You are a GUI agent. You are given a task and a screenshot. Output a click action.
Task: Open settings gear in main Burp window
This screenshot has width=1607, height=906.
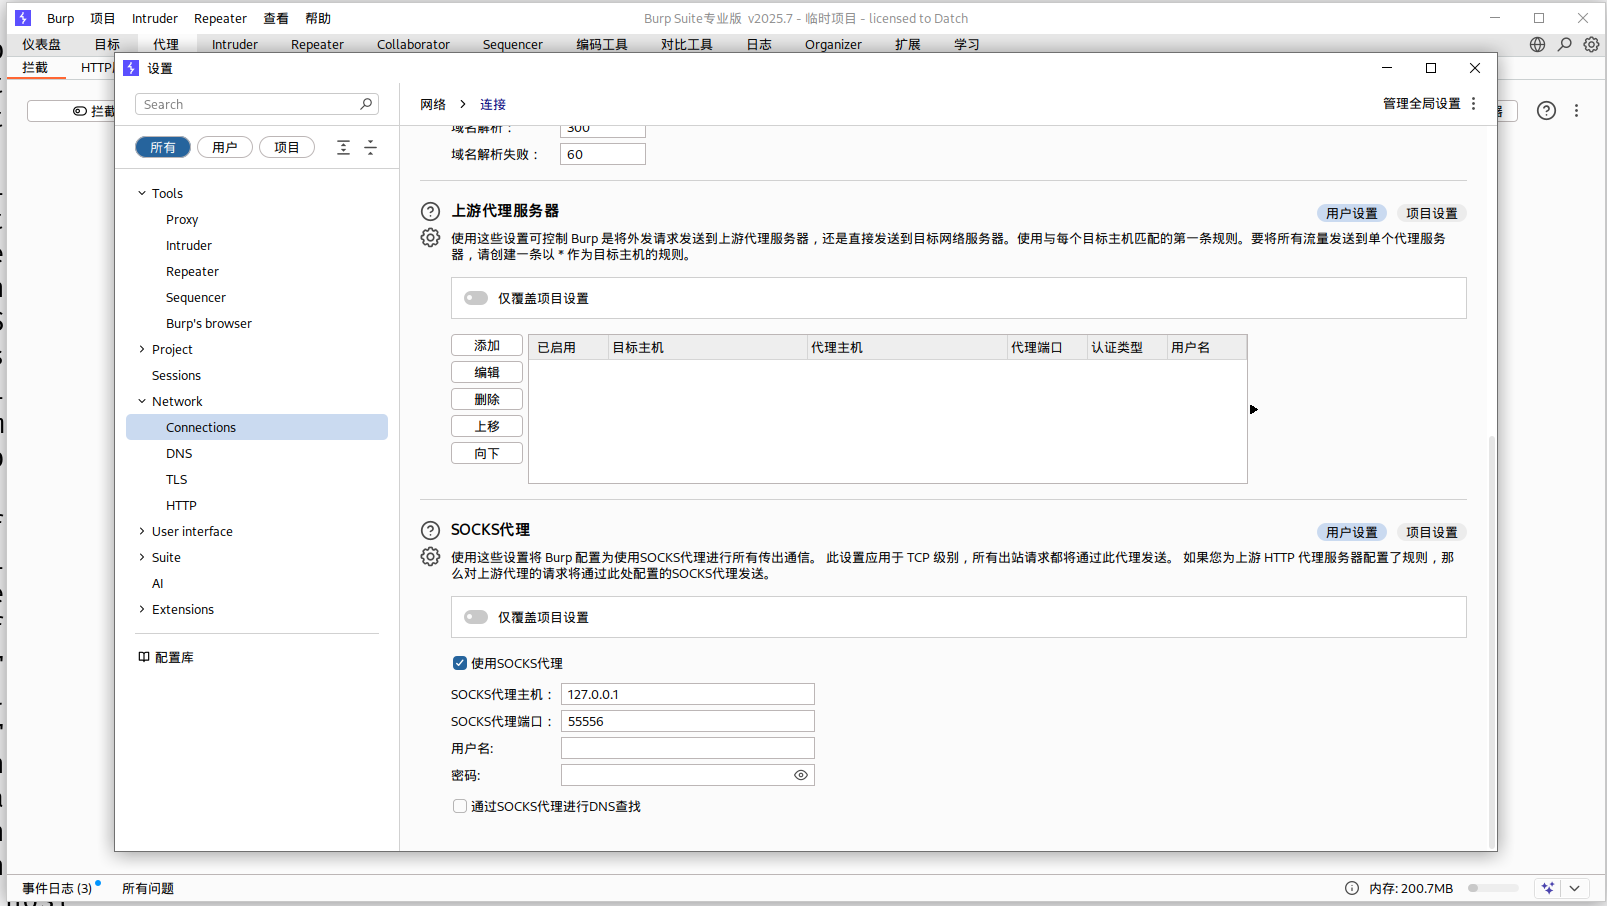click(x=1591, y=44)
